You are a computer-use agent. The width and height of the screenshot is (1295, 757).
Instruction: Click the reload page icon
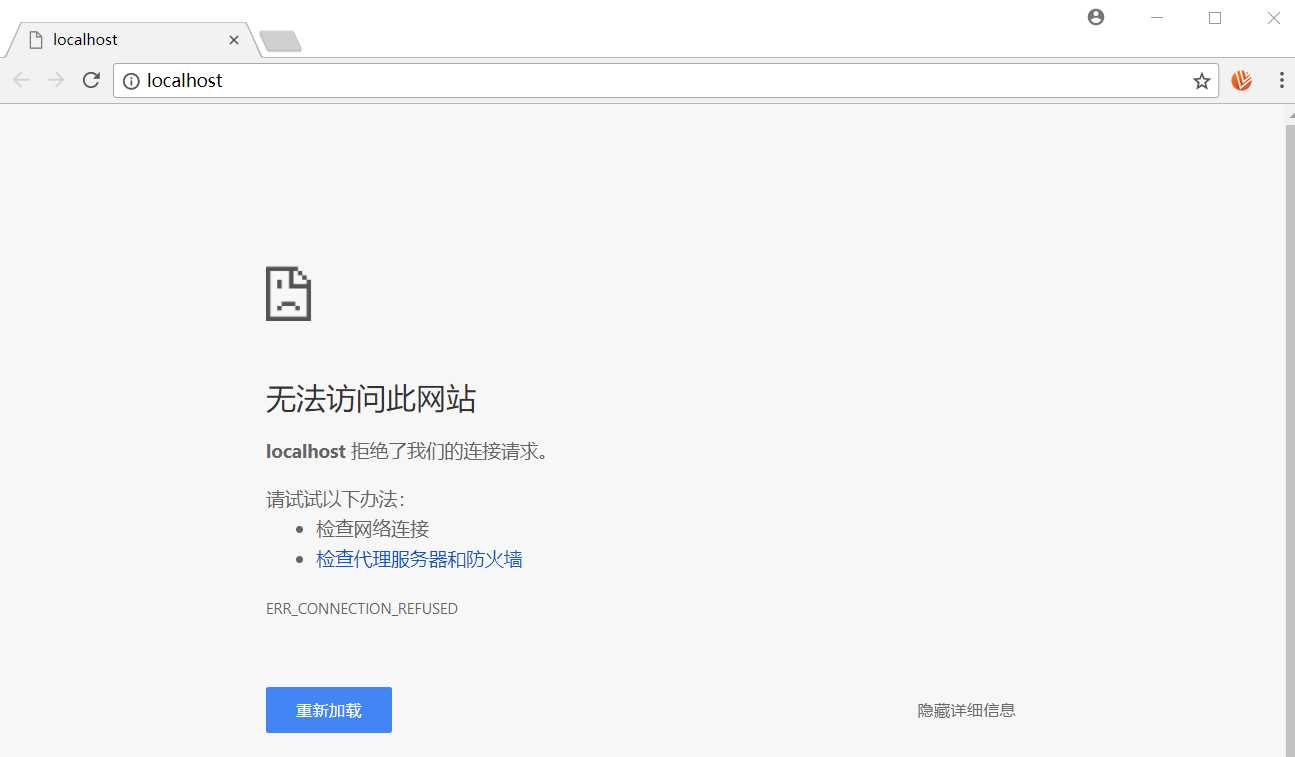coord(90,80)
